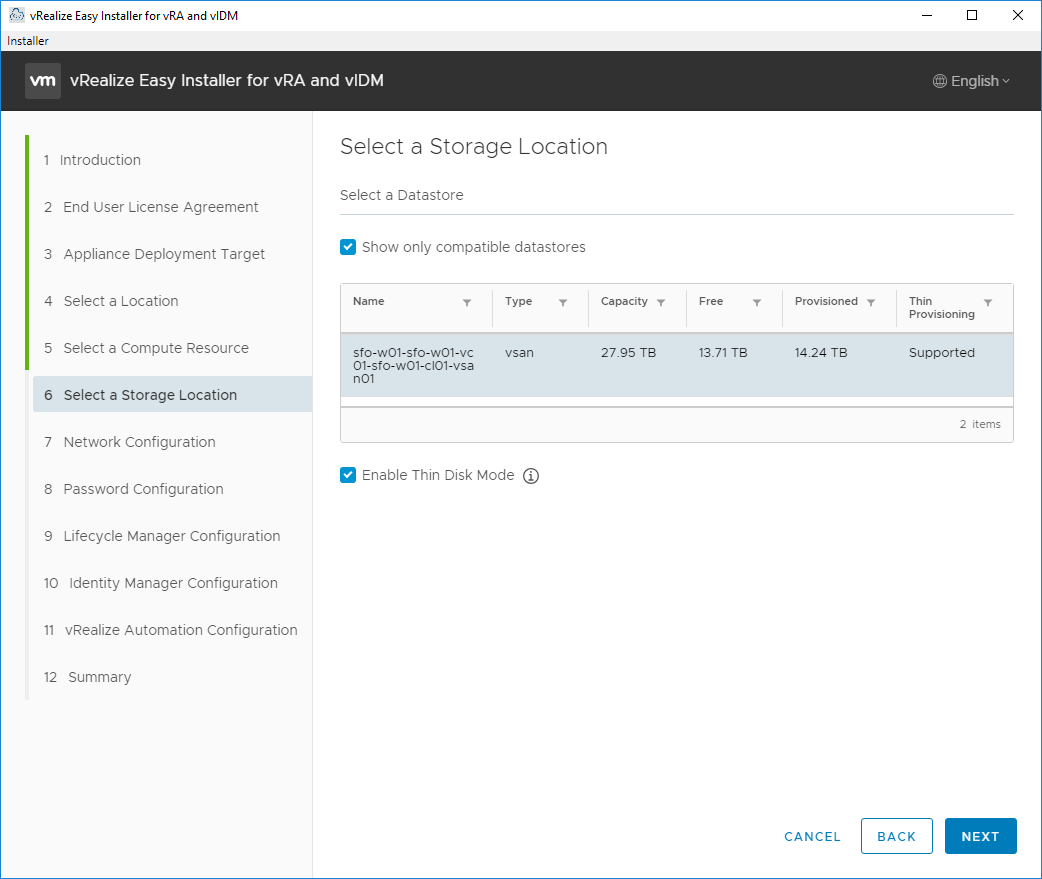Go to step 12 Summary

88,677
